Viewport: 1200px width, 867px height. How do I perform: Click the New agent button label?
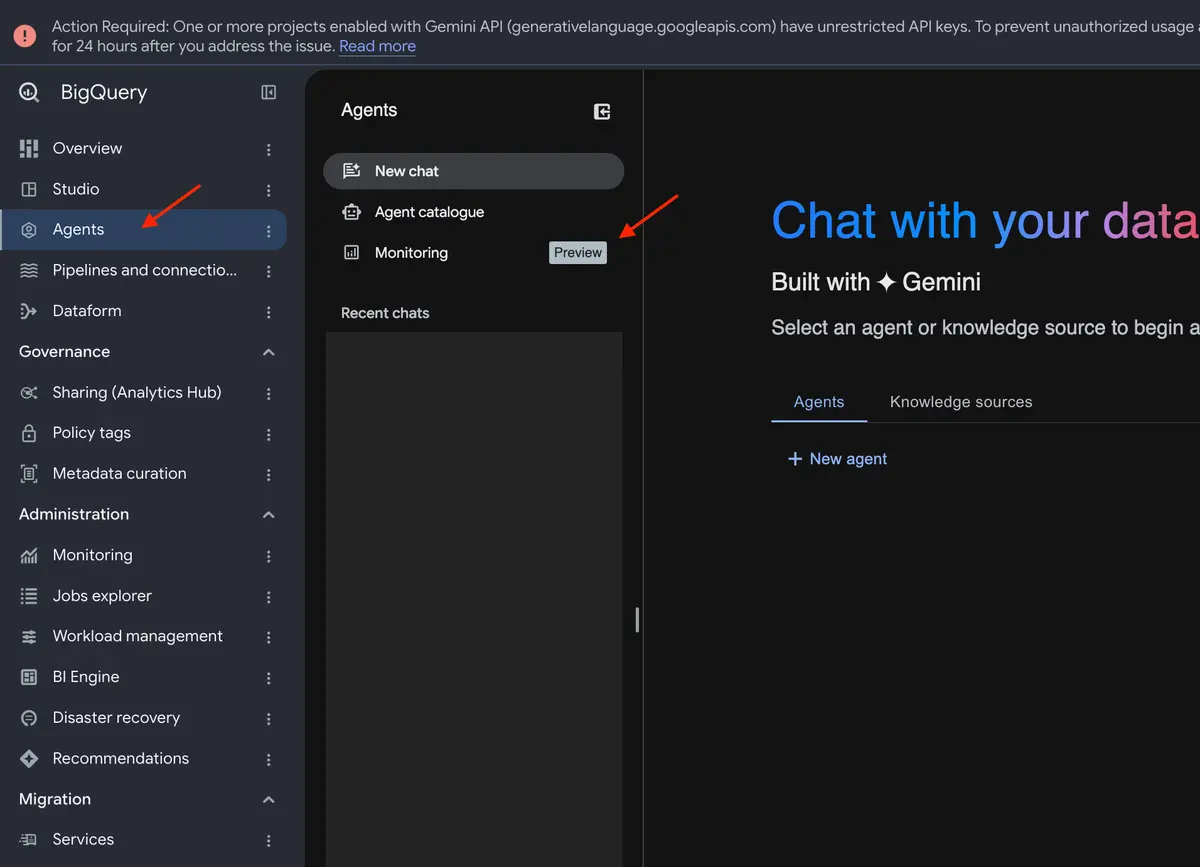(849, 459)
